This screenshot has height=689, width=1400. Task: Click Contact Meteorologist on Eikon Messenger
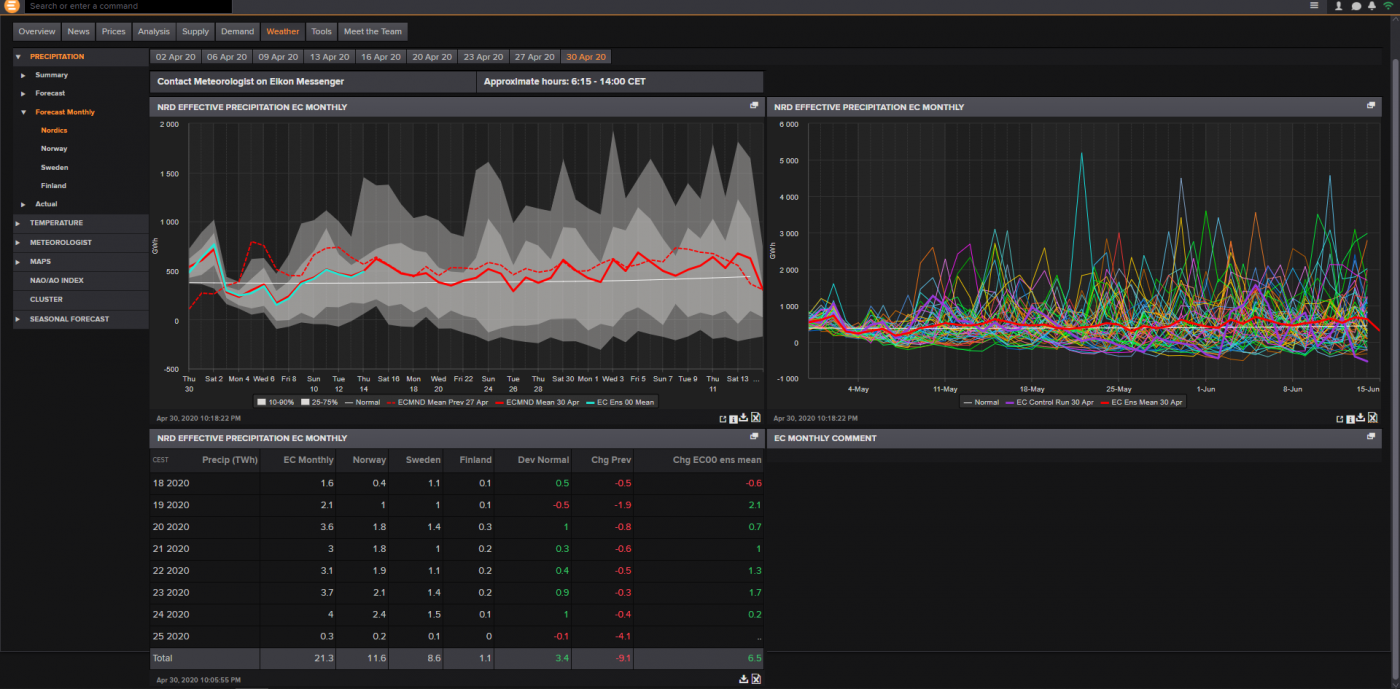(x=250, y=81)
